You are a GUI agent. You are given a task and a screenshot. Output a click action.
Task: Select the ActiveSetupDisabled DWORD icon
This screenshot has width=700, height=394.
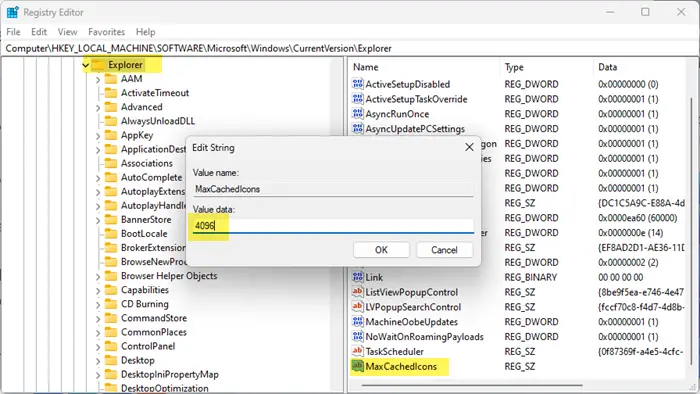point(358,84)
